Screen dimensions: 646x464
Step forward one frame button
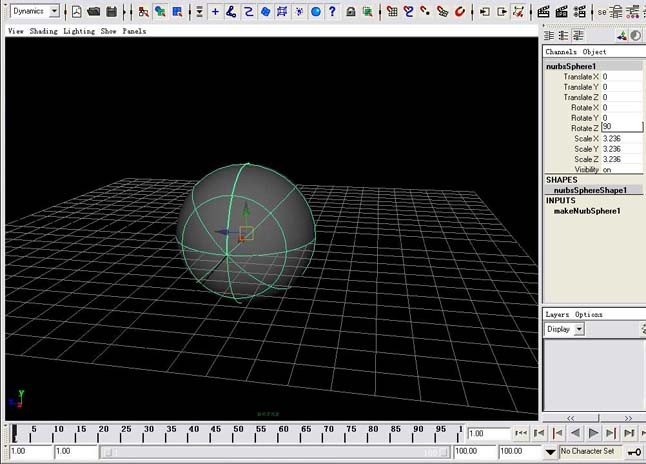click(629, 433)
